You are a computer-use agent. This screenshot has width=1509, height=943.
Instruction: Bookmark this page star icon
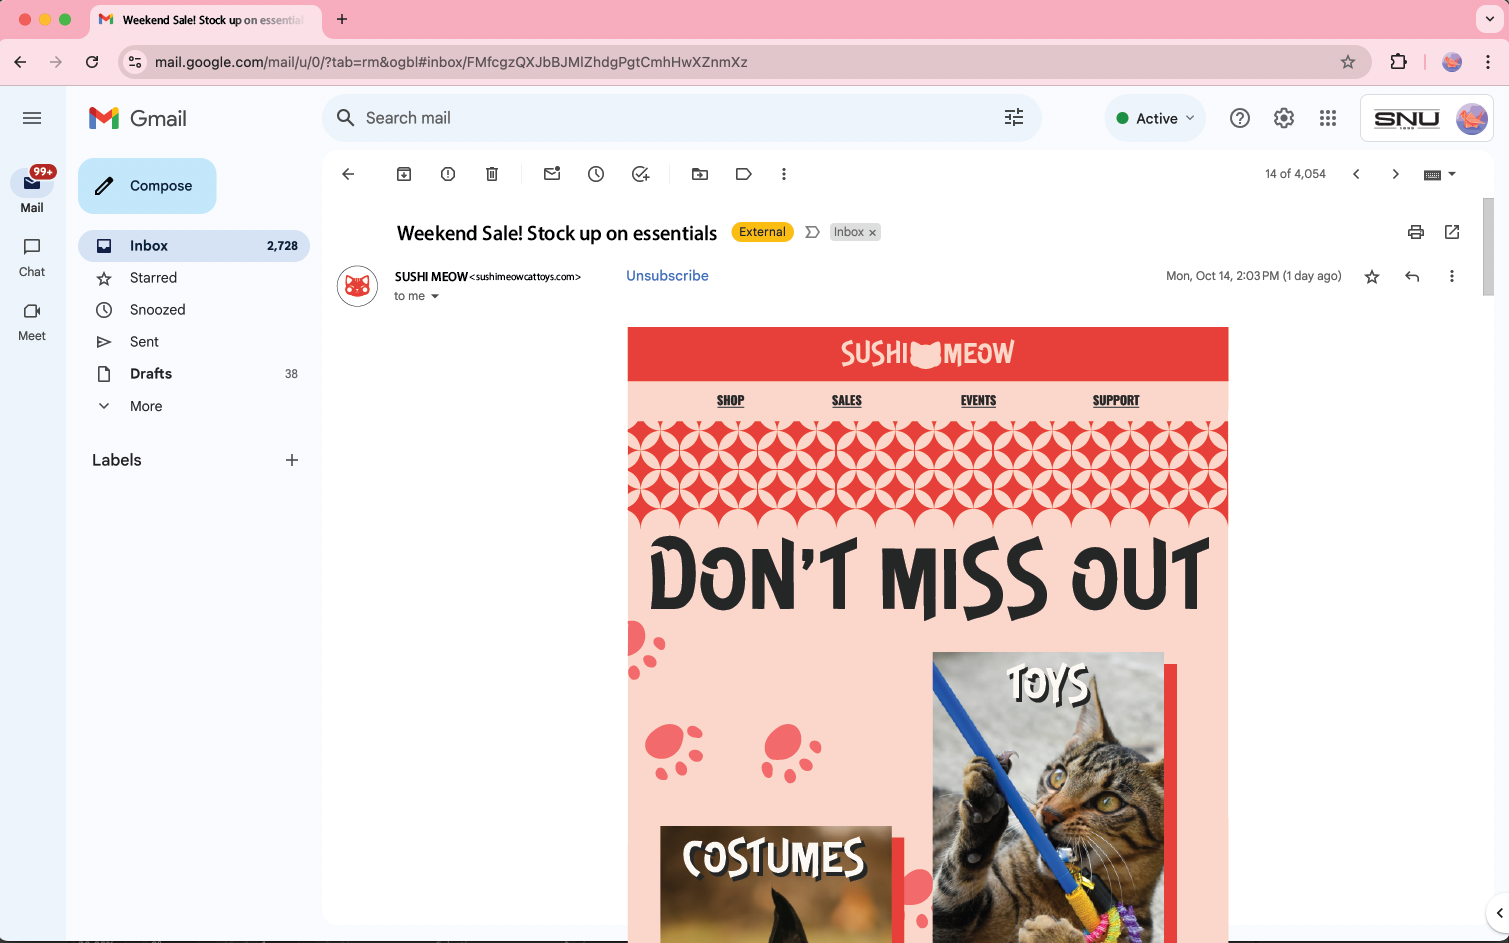[1348, 62]
